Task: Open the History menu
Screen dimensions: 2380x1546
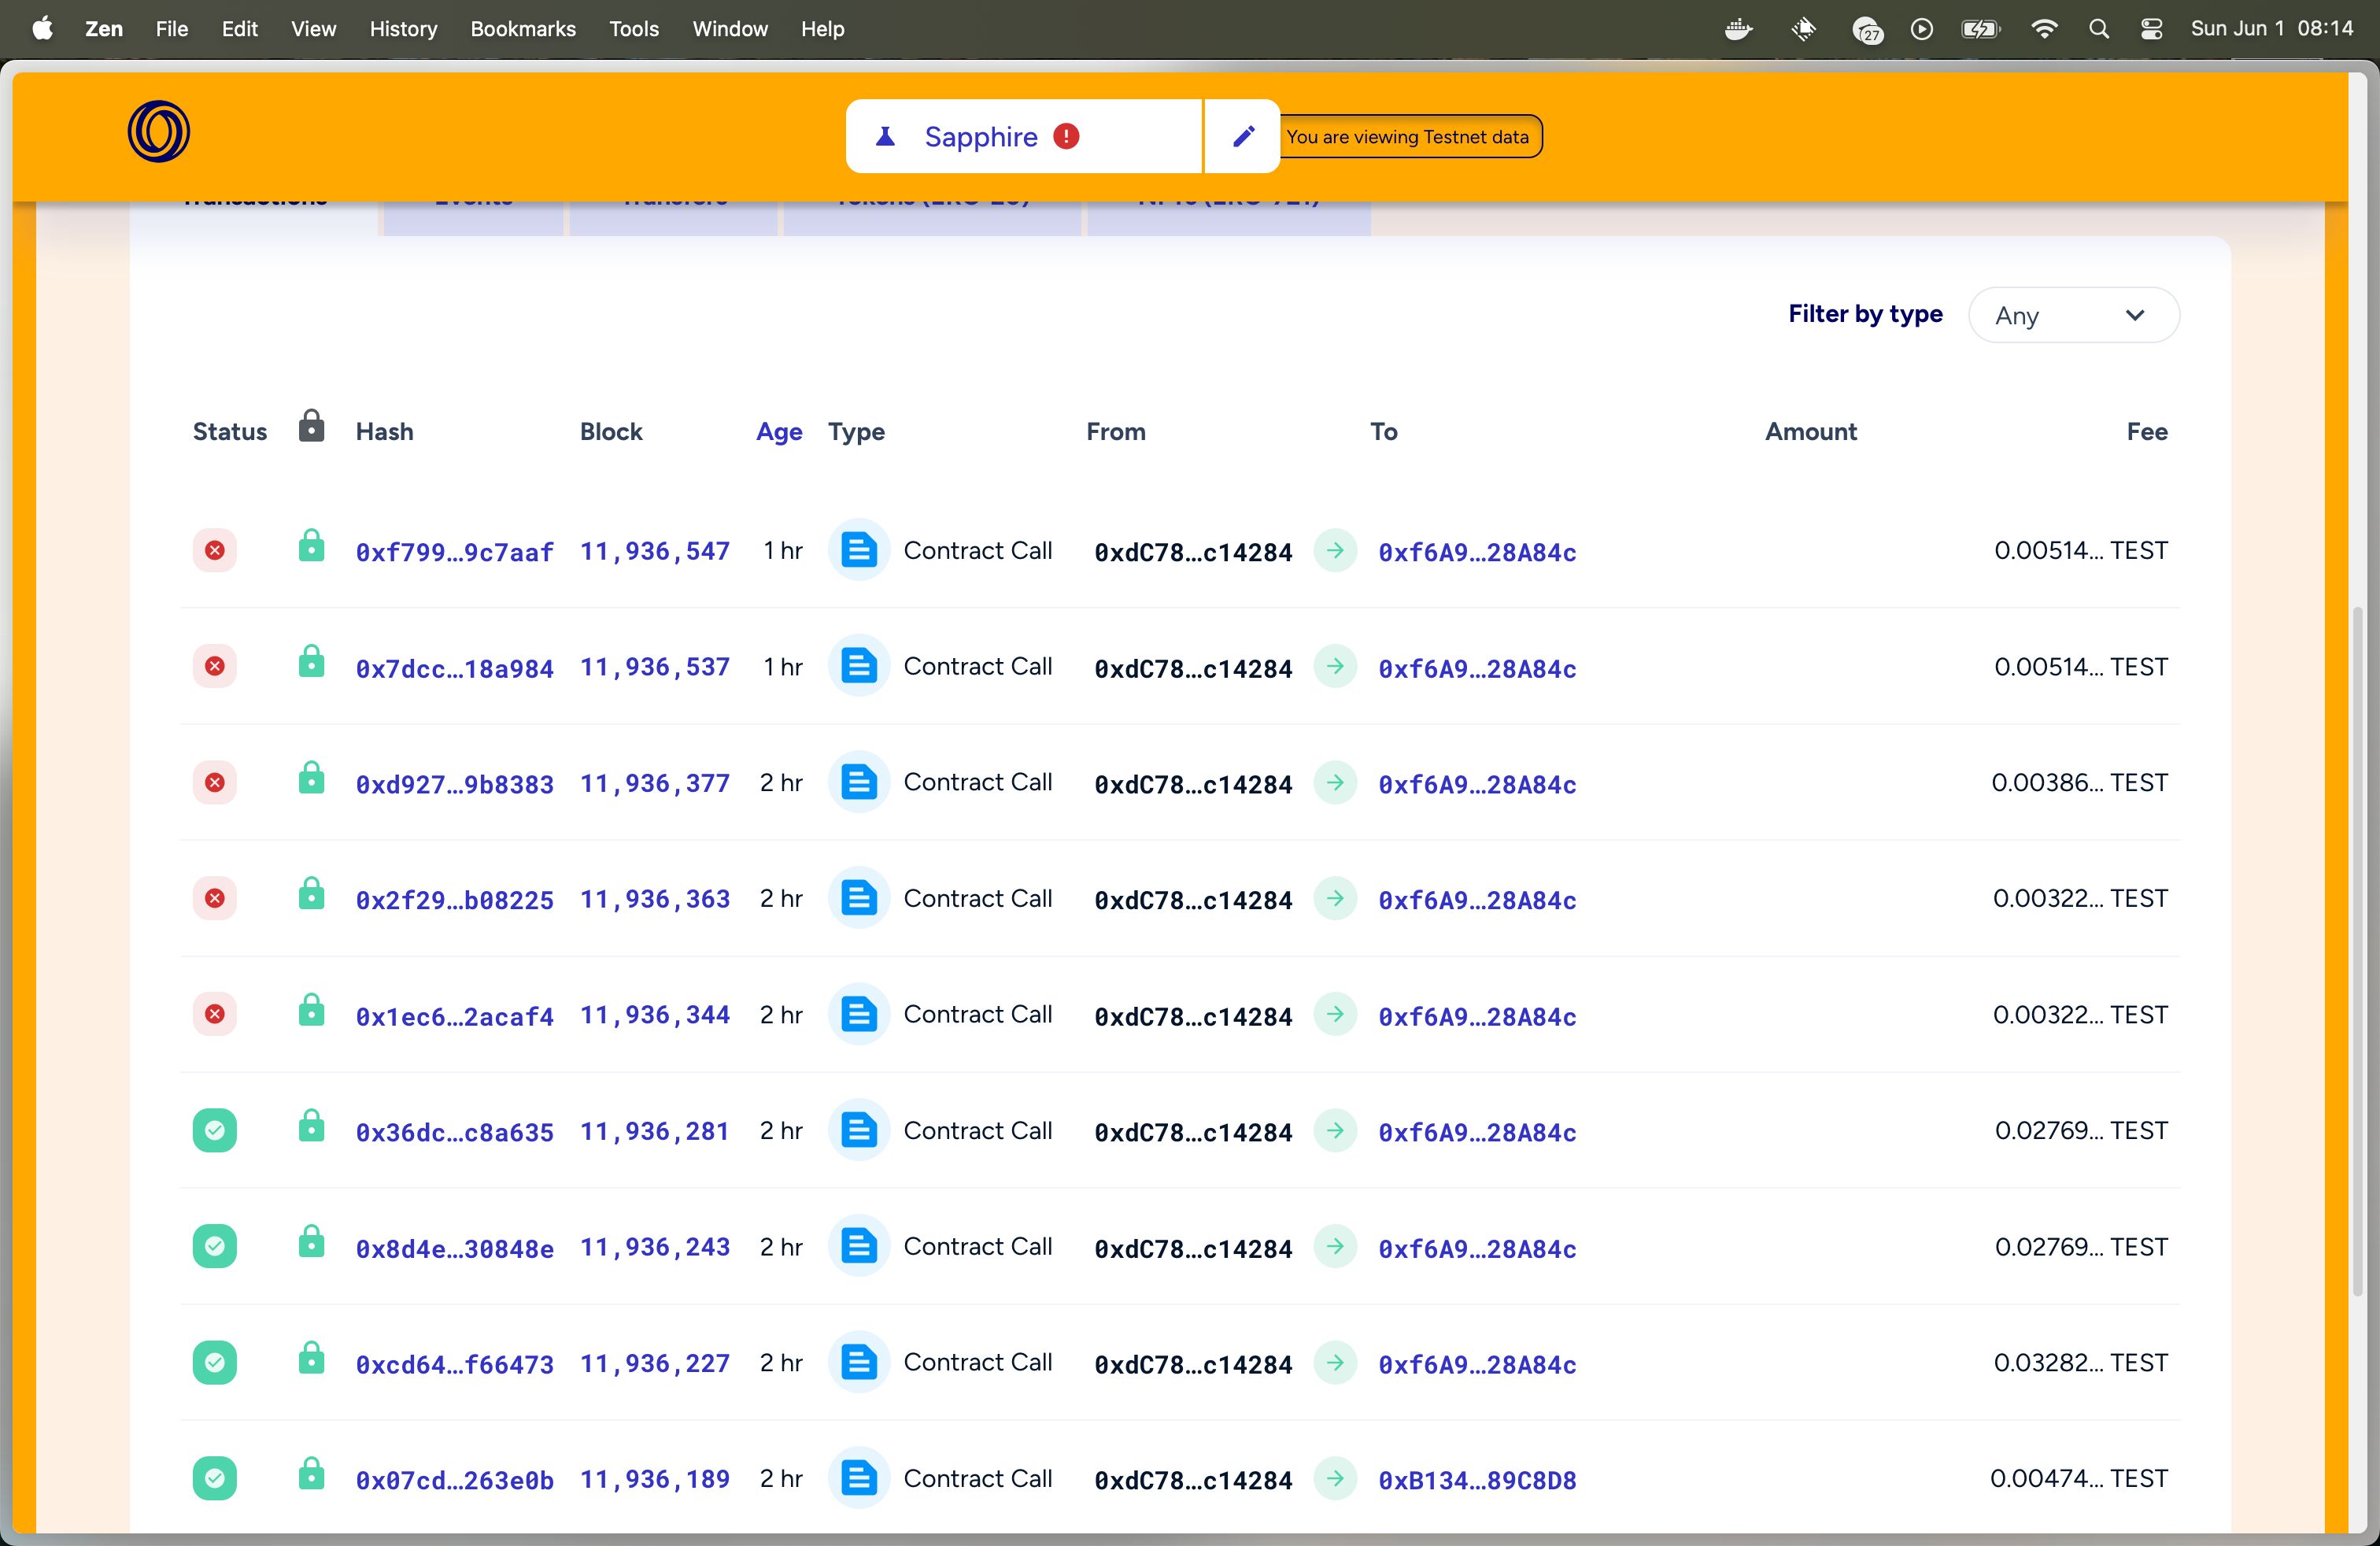Action: 403,29
